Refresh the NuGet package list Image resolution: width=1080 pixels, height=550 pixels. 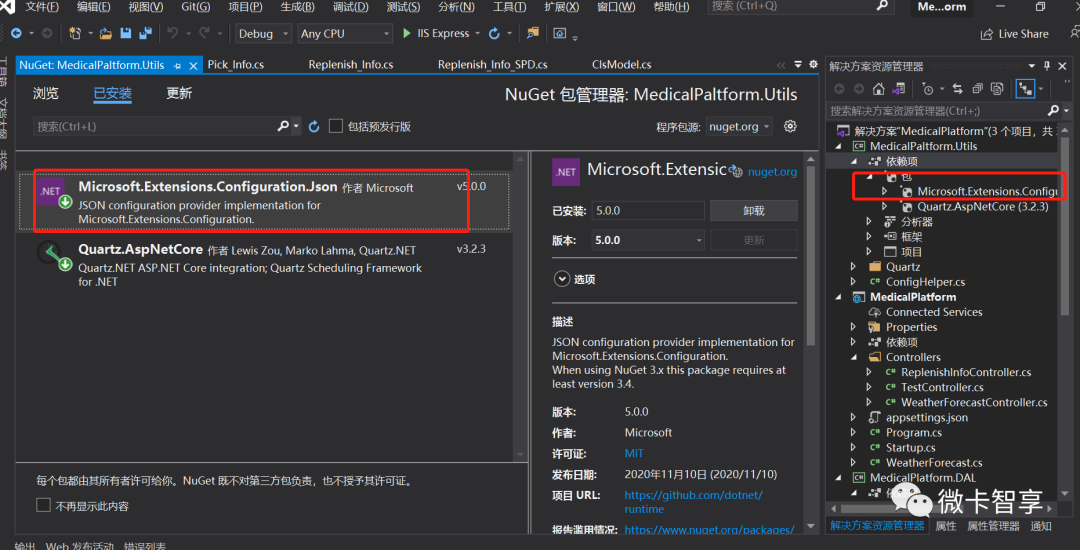pos(314,127)
